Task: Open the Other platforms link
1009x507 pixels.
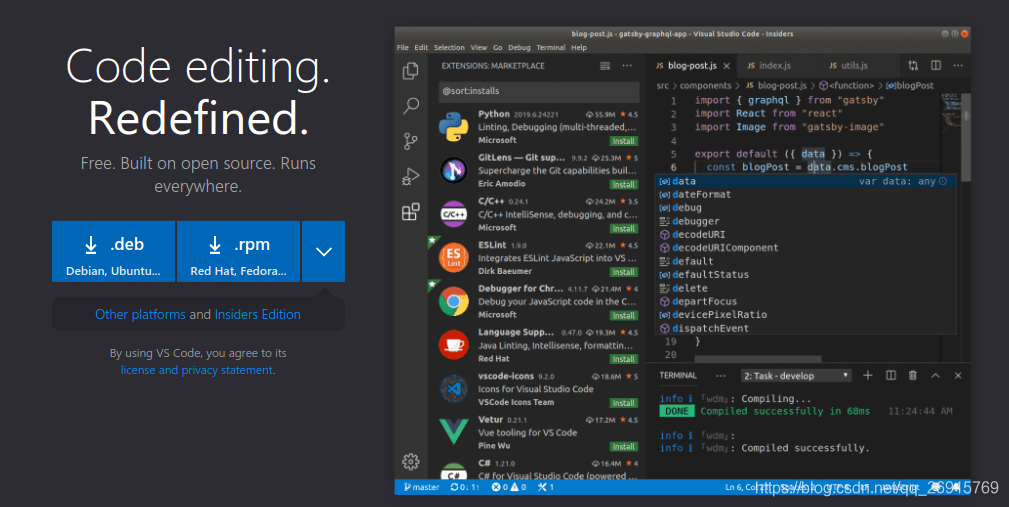Action: point(140,315)
